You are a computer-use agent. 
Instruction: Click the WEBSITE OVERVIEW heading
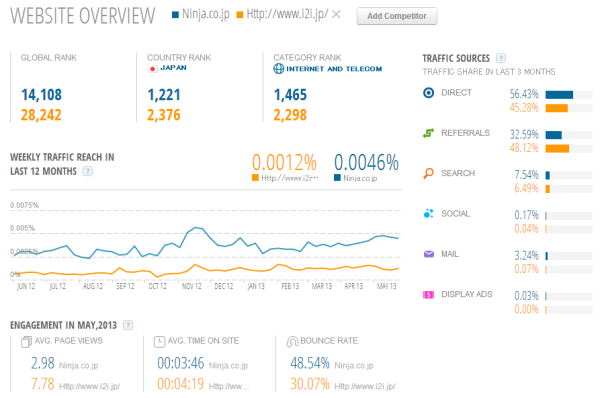coord(83,16)
